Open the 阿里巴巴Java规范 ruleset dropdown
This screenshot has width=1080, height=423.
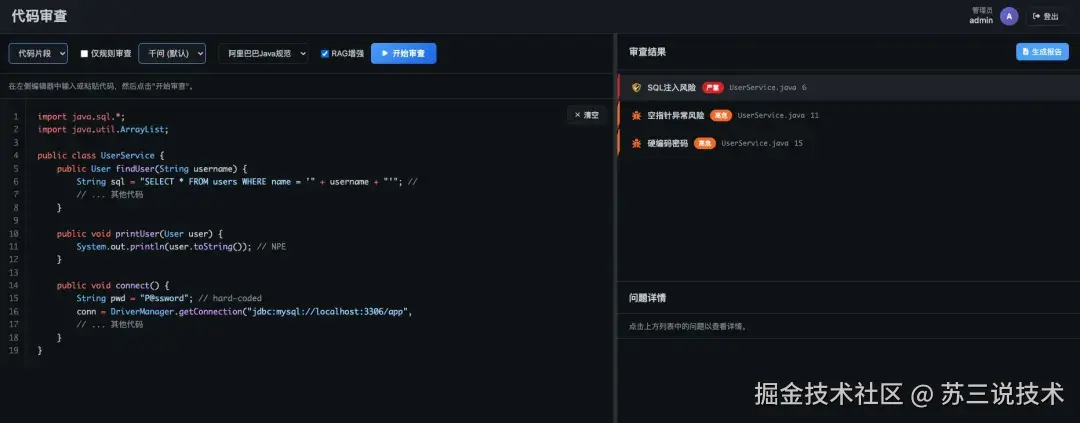(263, 53)
